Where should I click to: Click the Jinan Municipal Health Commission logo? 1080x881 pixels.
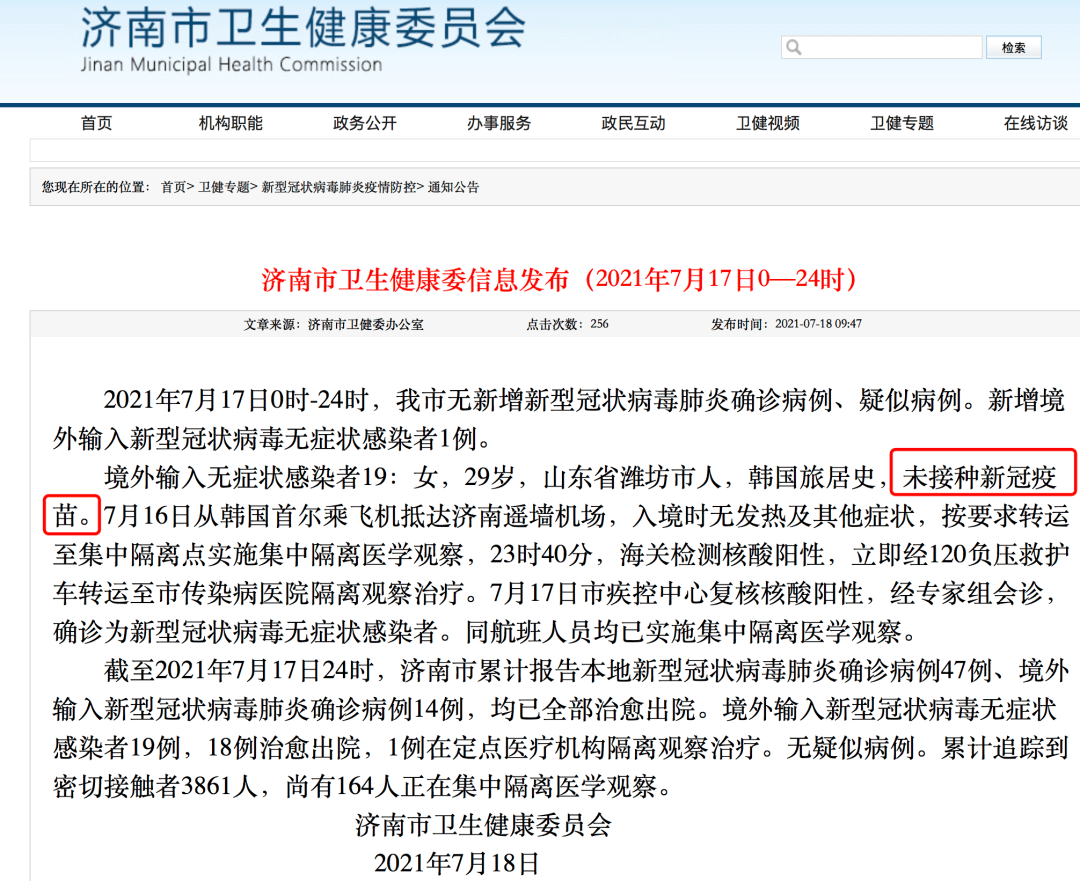[x=299, y=40]
